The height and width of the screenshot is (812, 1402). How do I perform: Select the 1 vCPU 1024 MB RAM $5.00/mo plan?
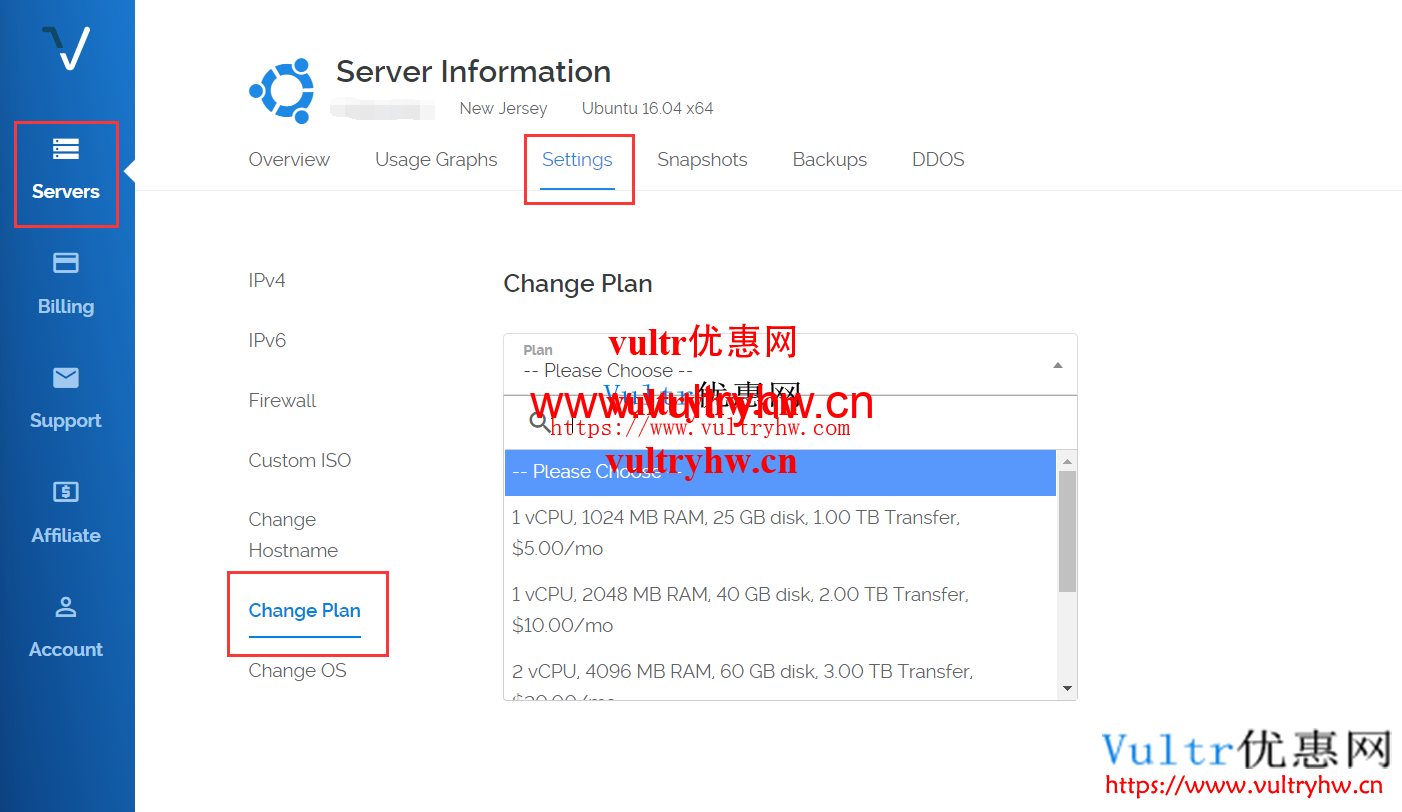tap(780, 533)
